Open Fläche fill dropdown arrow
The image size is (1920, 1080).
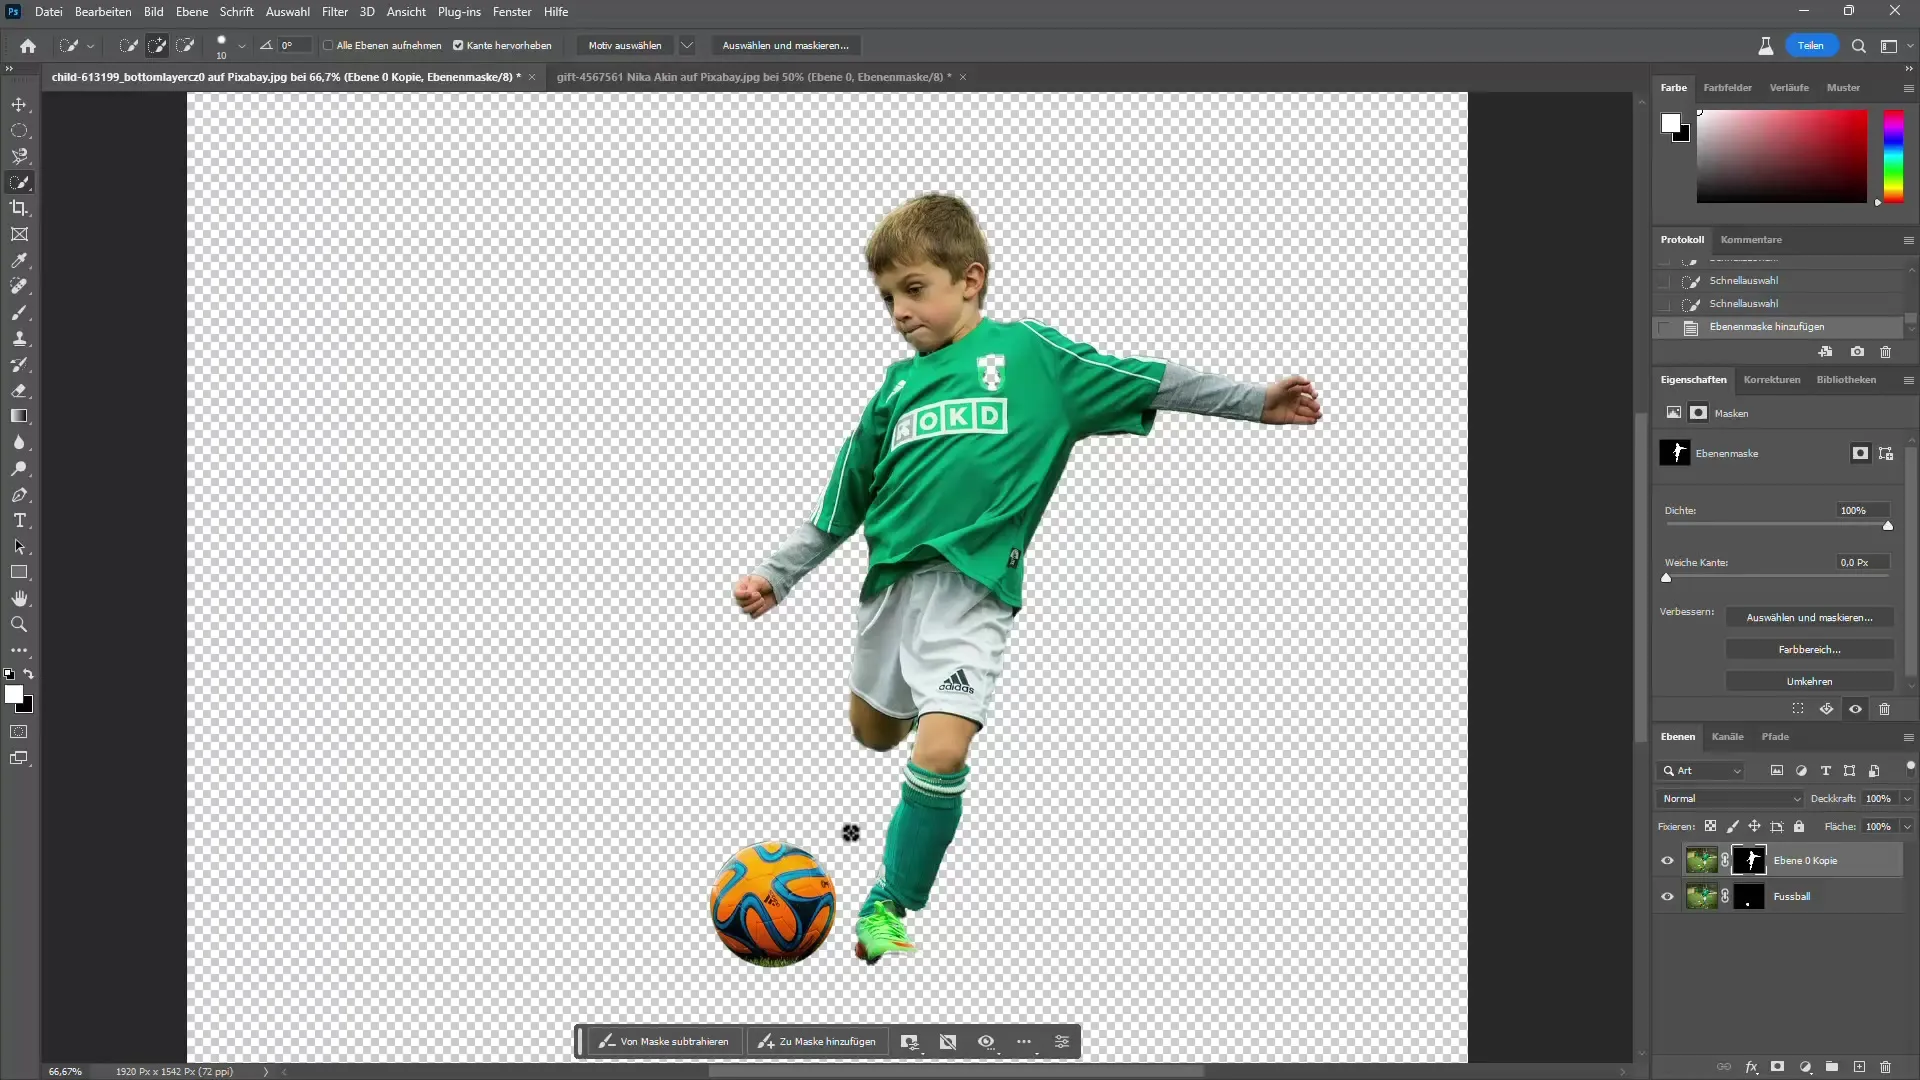(1907, 827)
